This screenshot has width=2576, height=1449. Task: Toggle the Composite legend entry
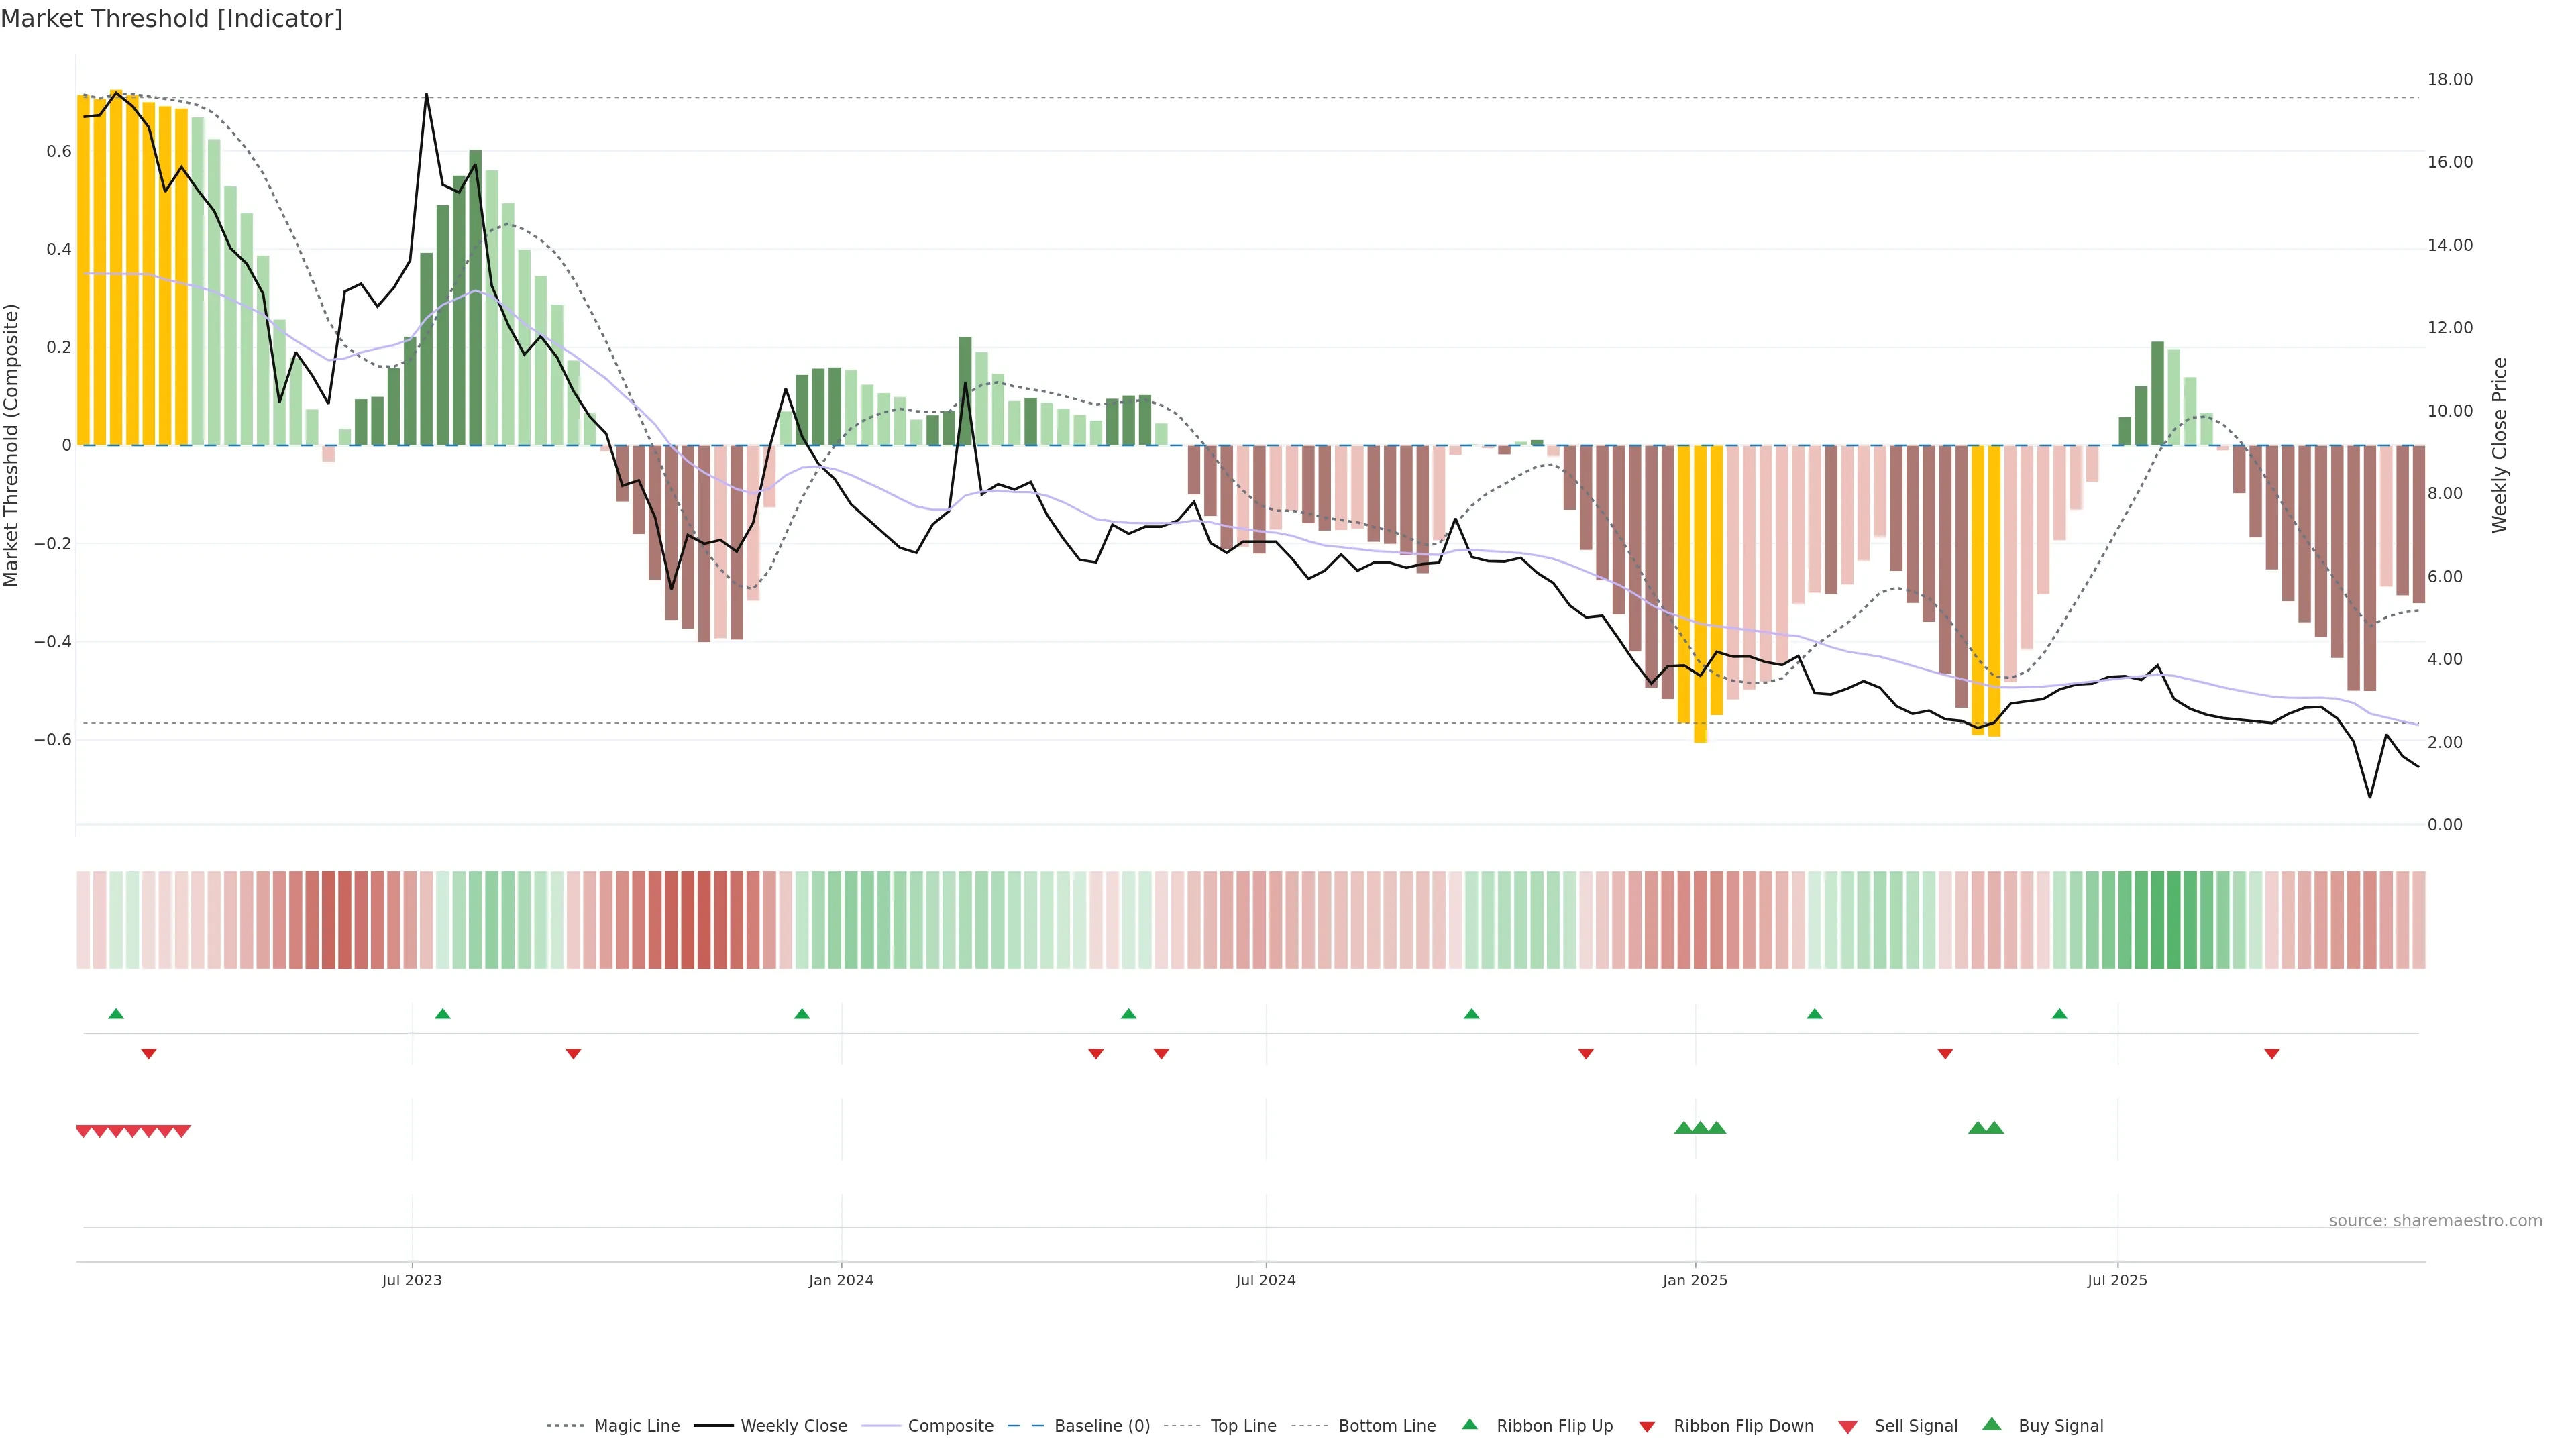coord(950,1426)
